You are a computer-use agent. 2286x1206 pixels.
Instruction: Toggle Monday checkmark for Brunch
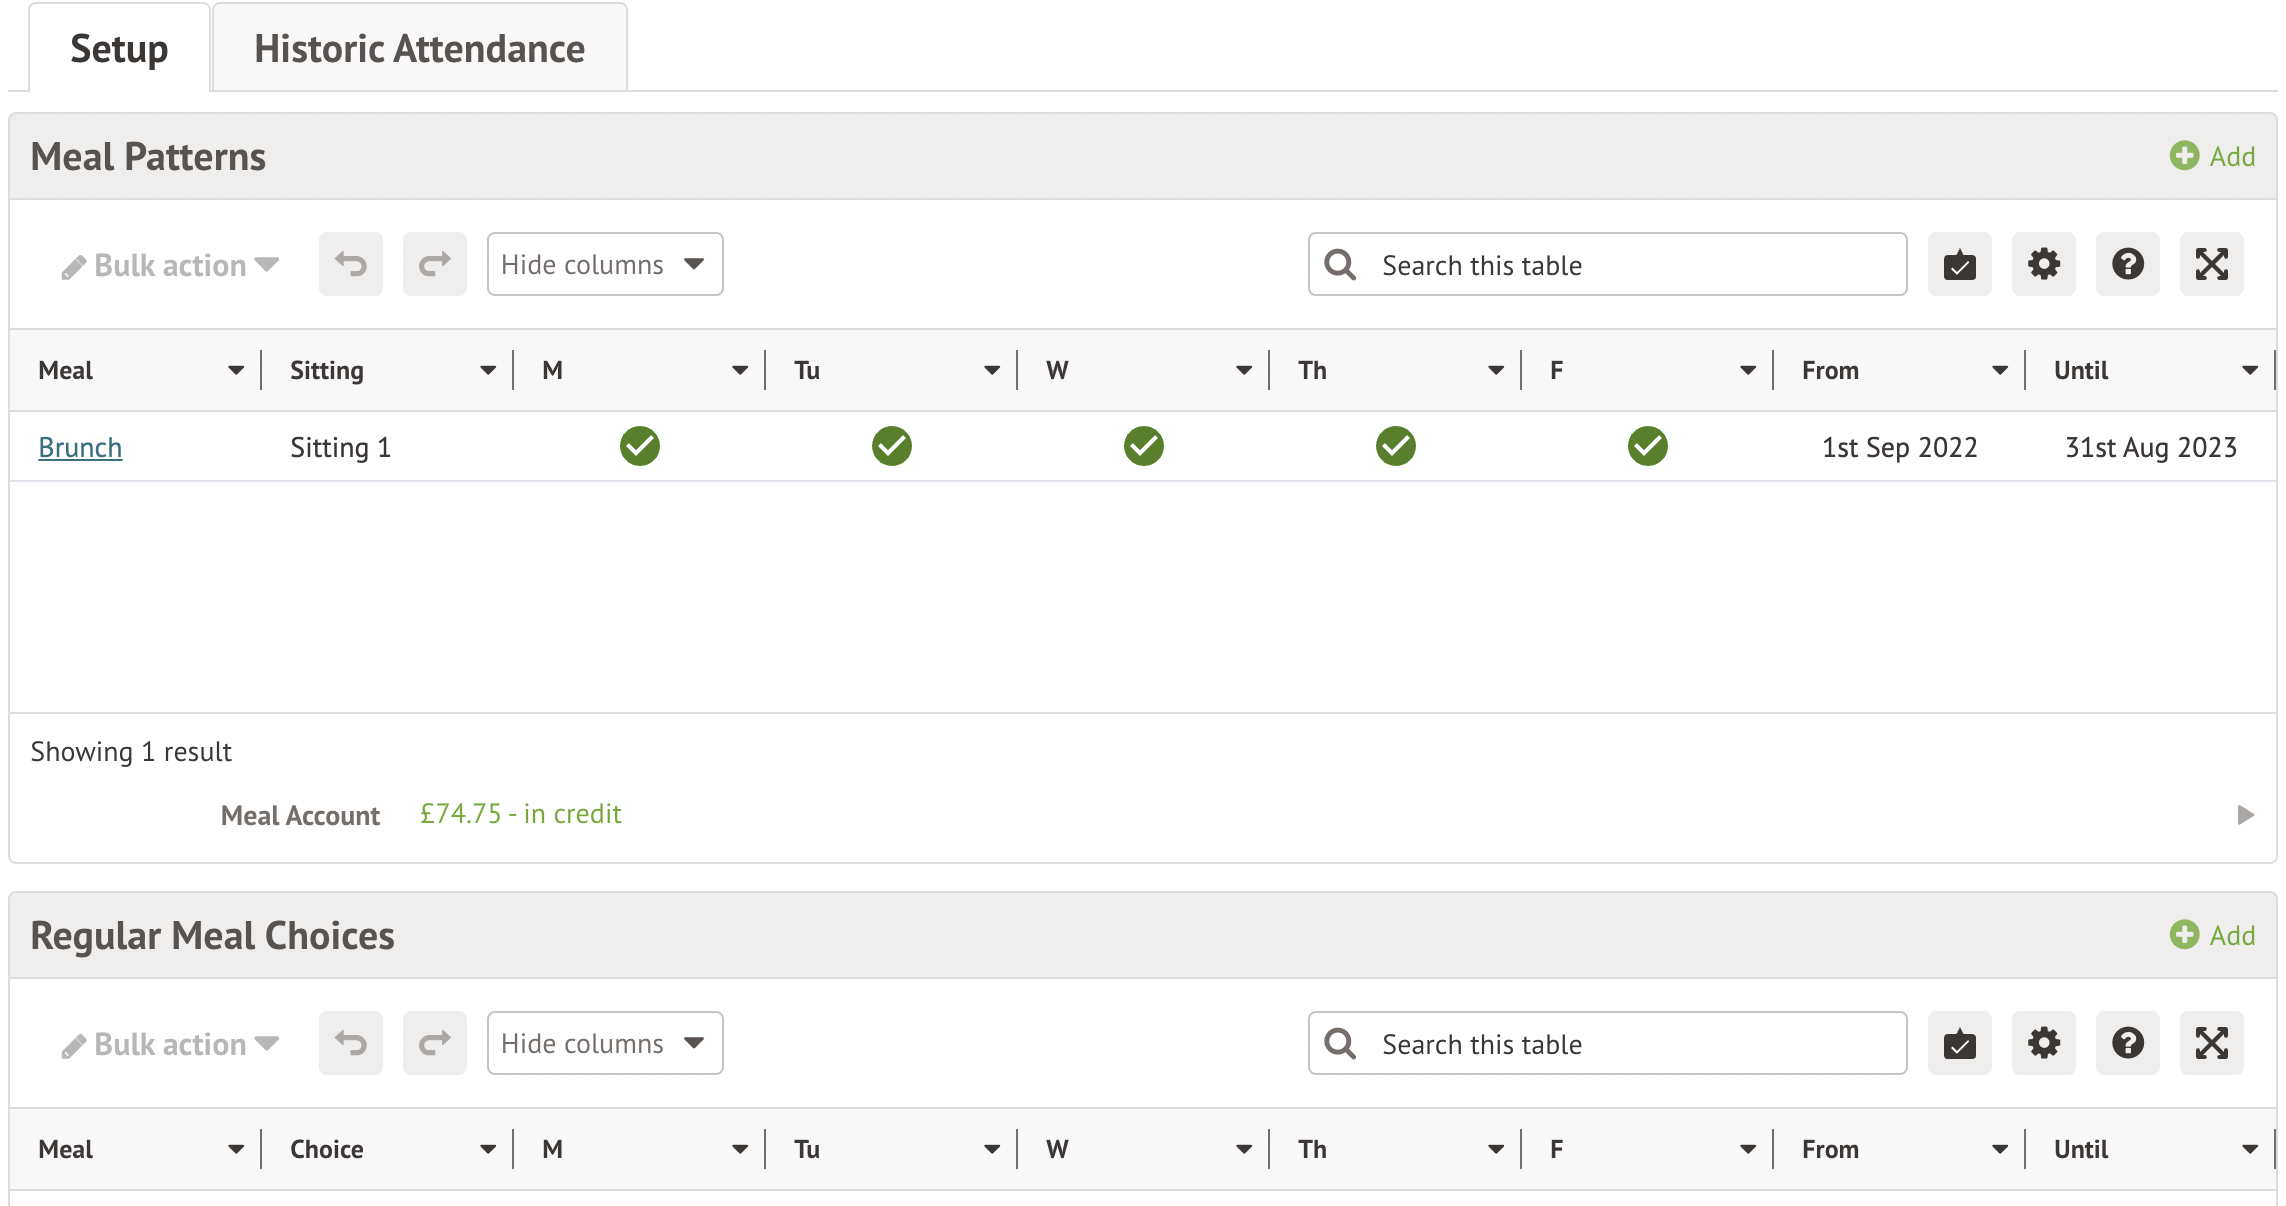(x=640, y=446)
